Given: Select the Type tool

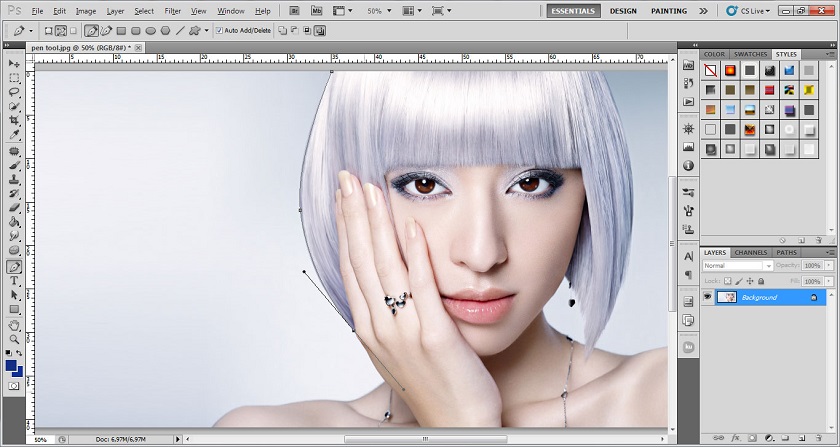Looking at the screenshot, I should [14, 281].
